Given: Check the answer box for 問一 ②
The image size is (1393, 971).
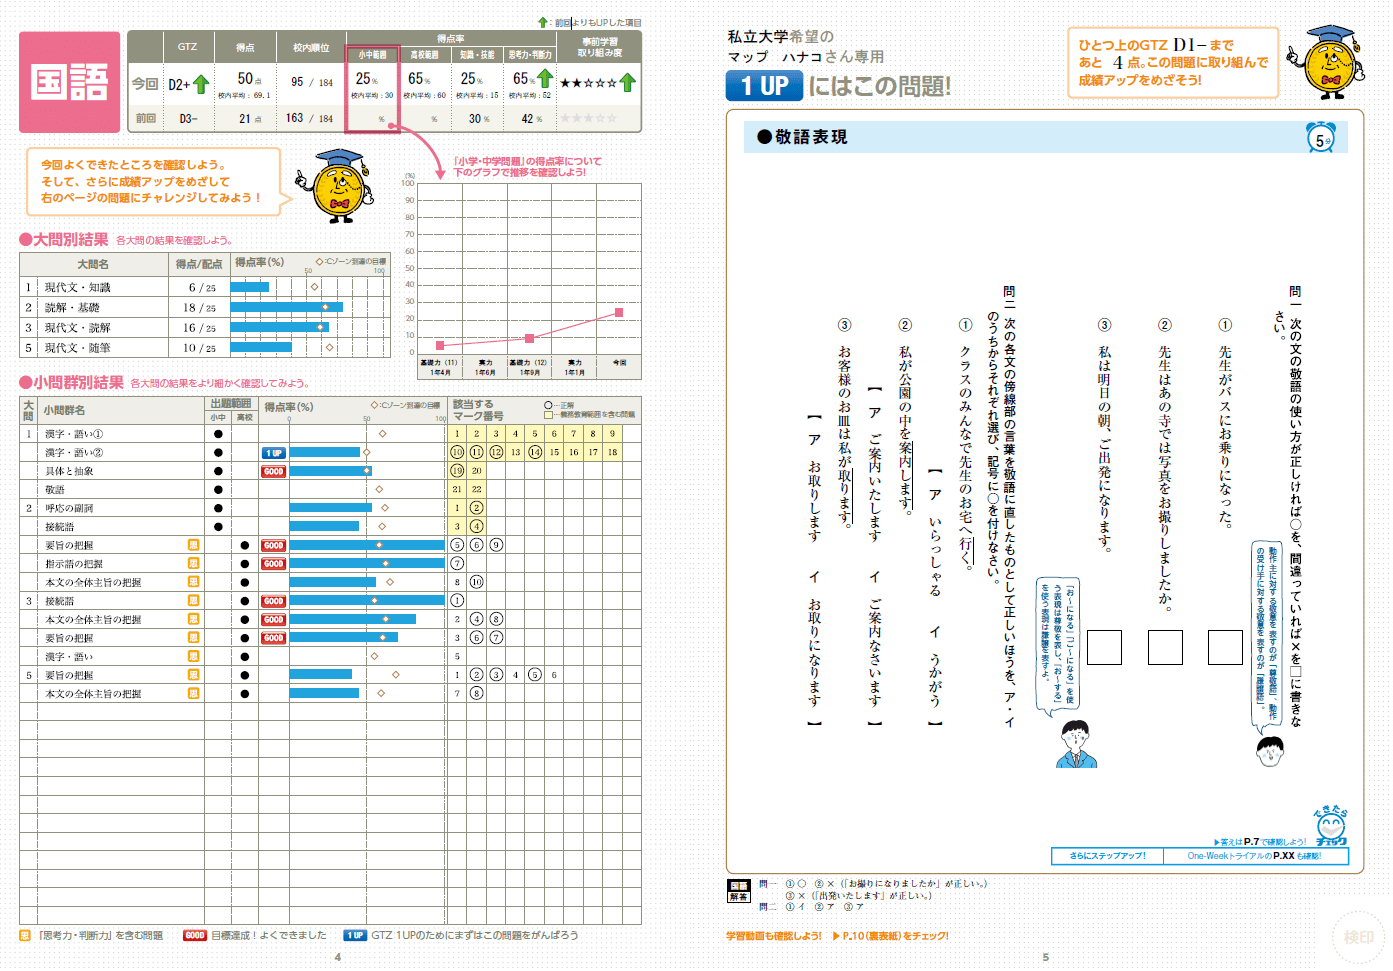Looking at the screenshot, I should coord(1165,647).
